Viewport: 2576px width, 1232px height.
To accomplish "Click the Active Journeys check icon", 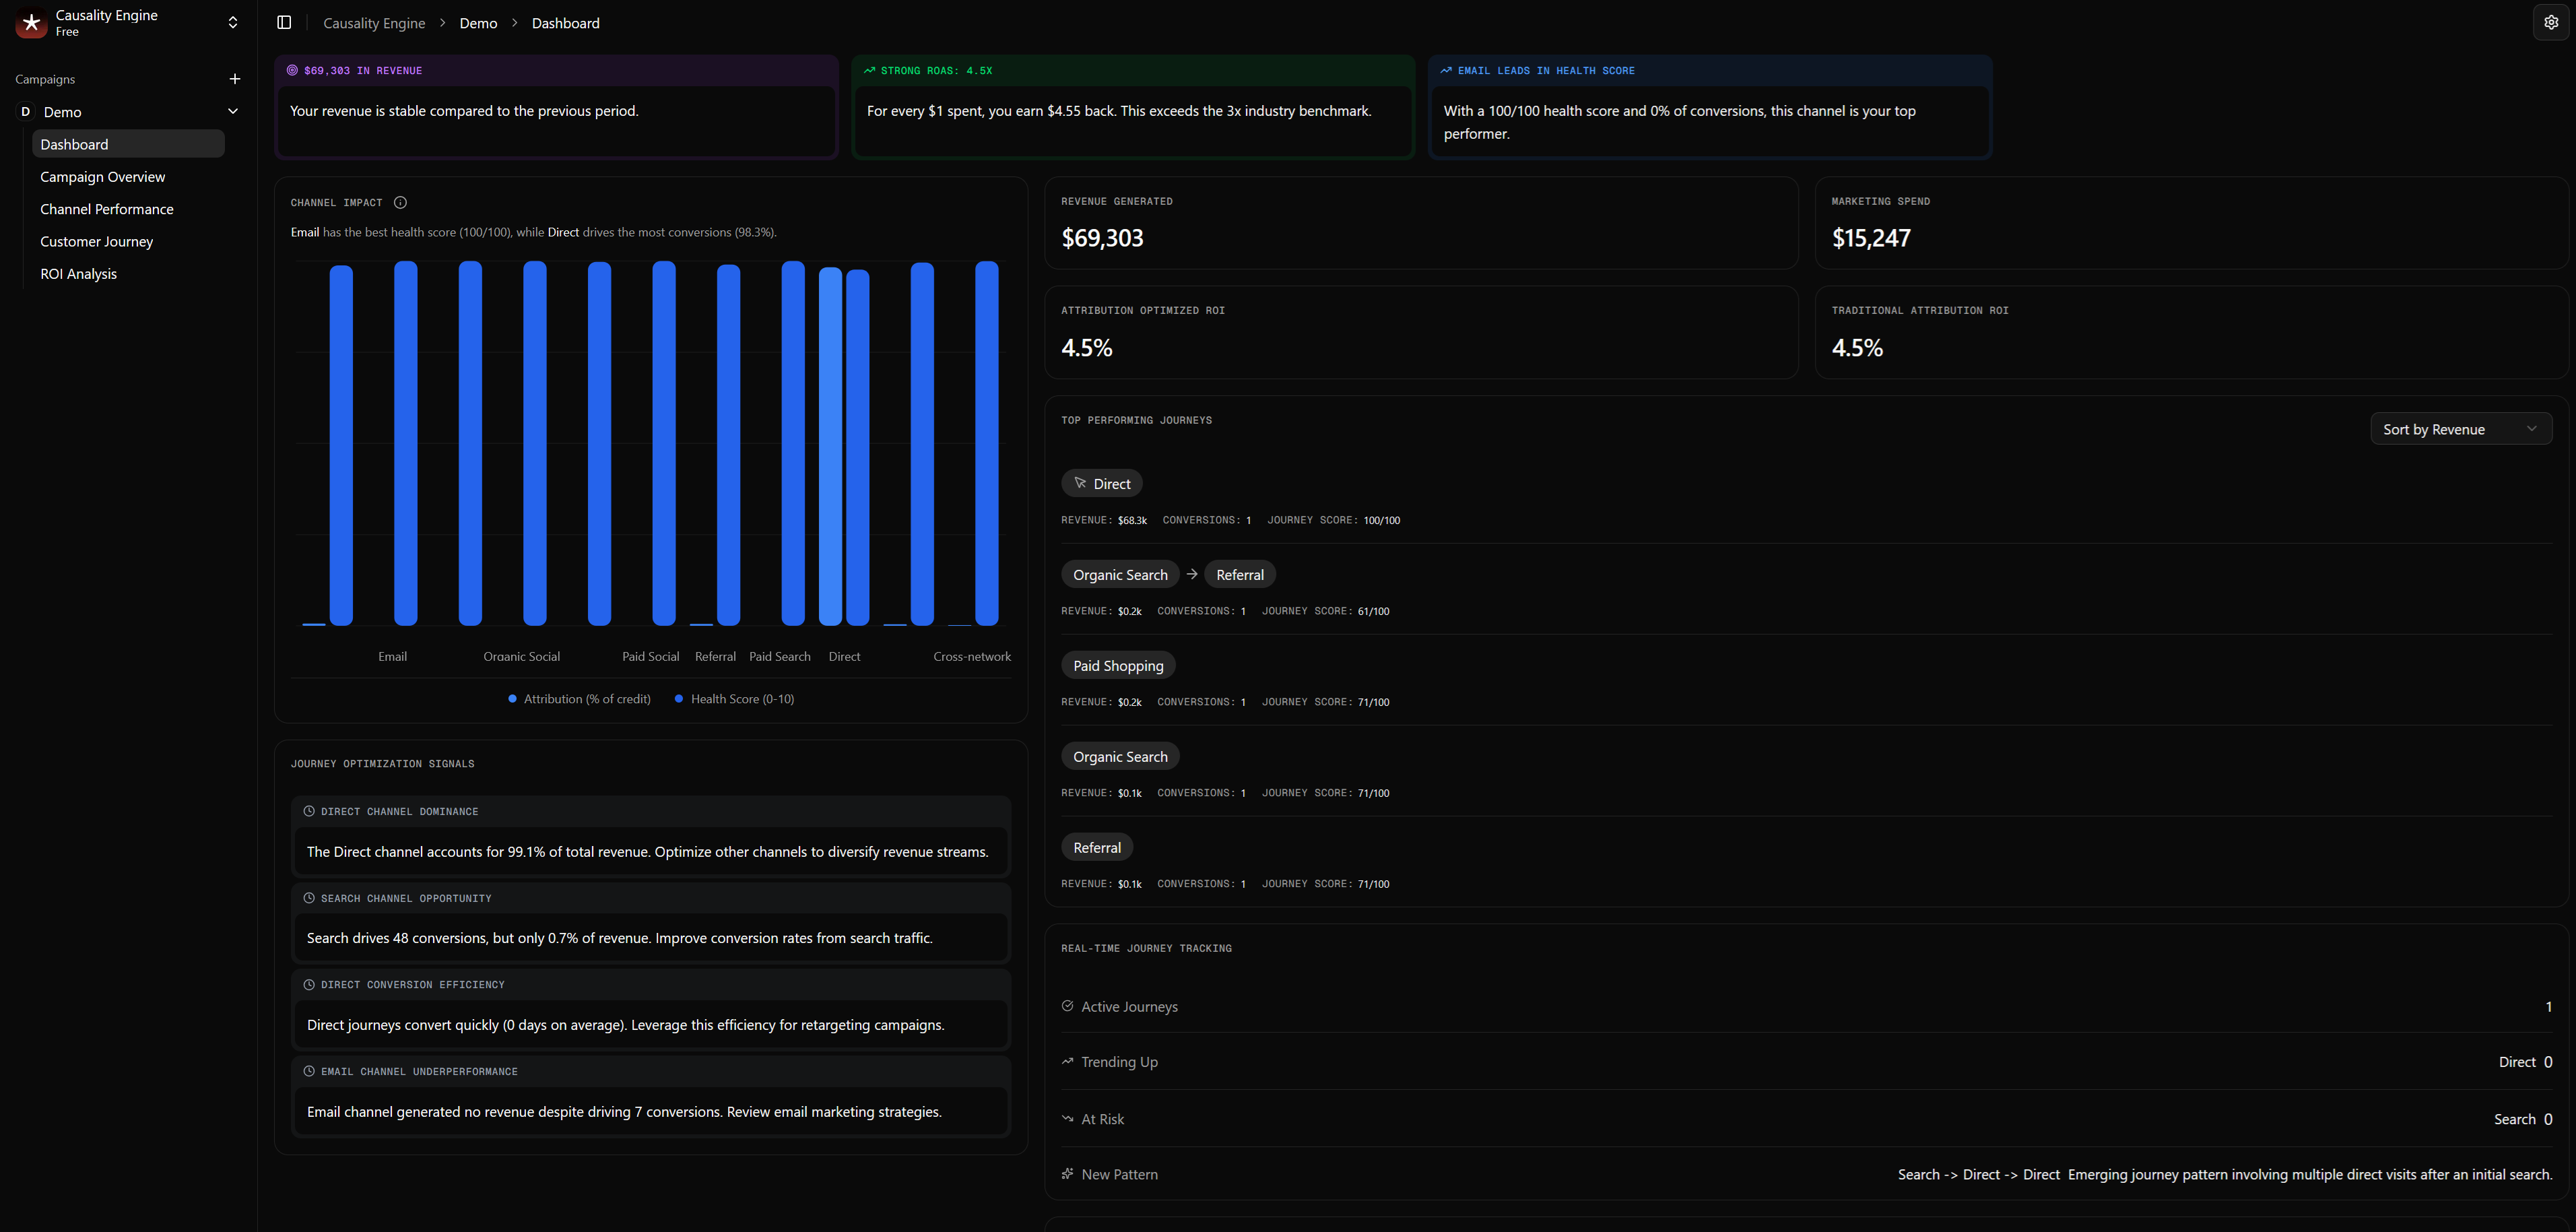I will (x=1067, y=1006).
